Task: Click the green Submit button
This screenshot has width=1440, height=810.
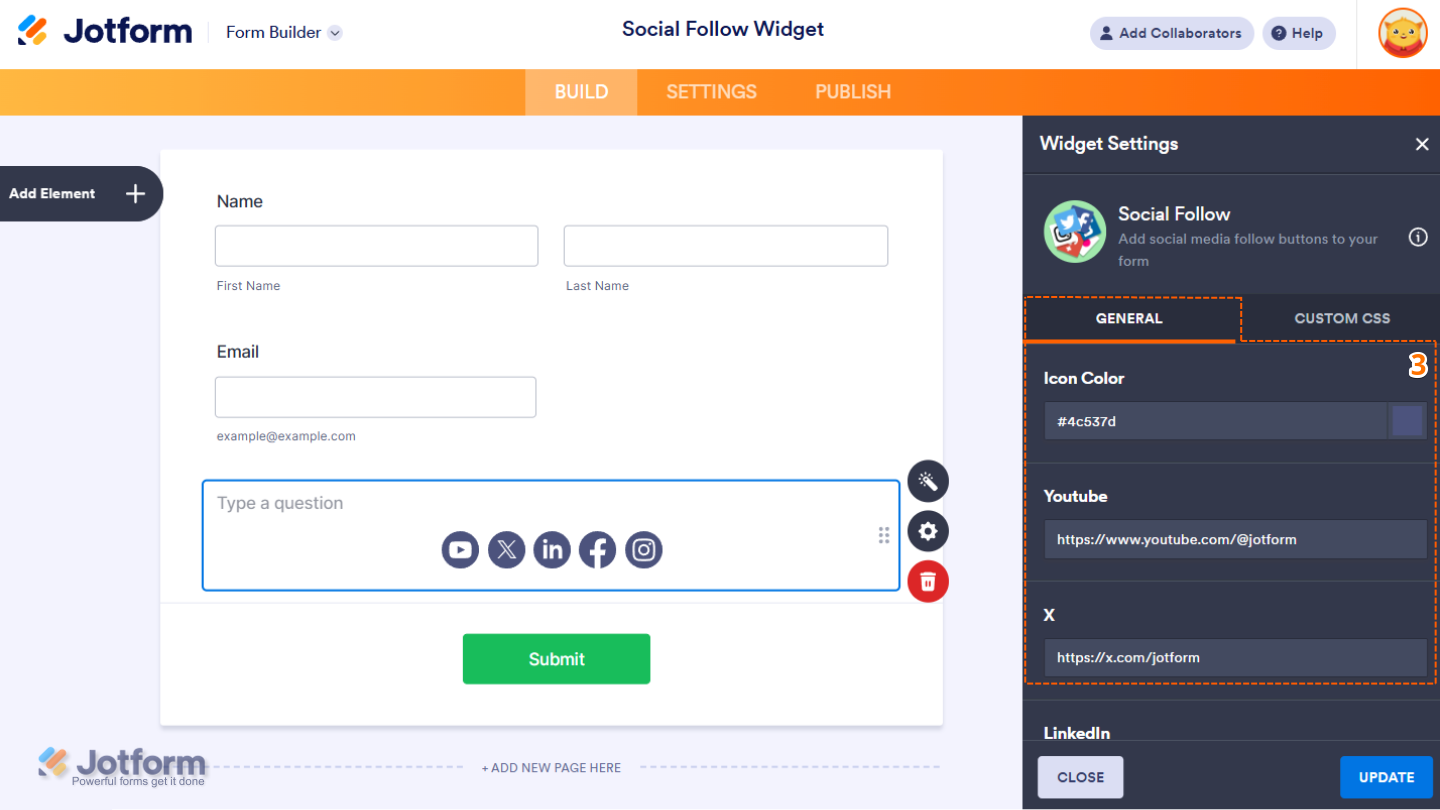Action: (x=556, y=658)
